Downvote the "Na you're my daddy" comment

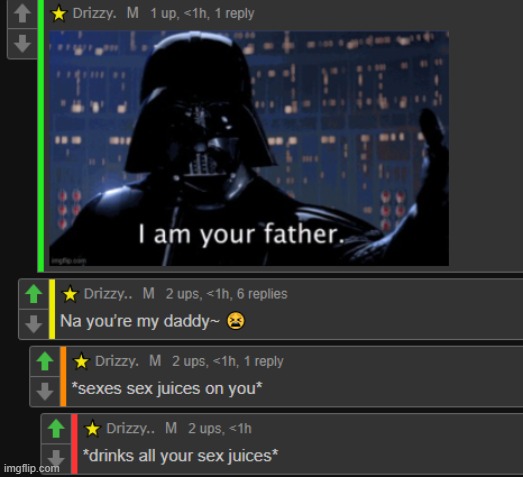(34, 324)
